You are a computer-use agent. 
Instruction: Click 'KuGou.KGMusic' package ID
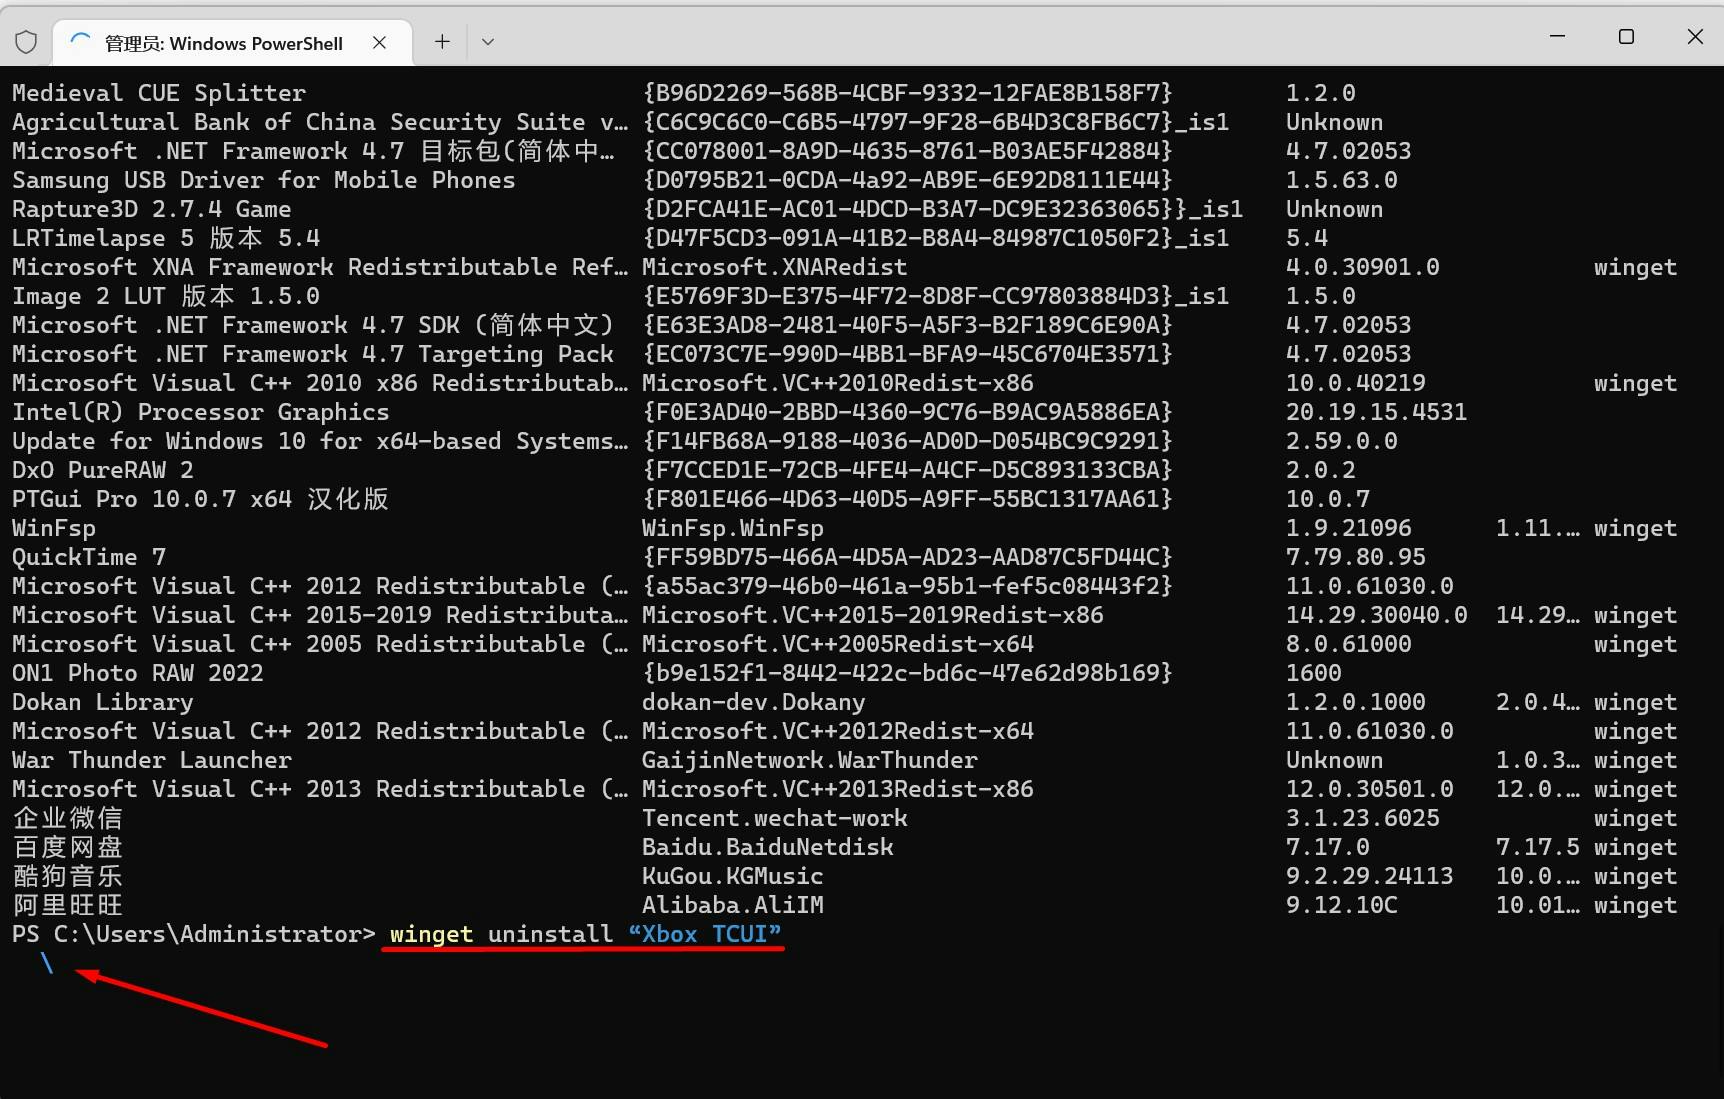point(733,876)
